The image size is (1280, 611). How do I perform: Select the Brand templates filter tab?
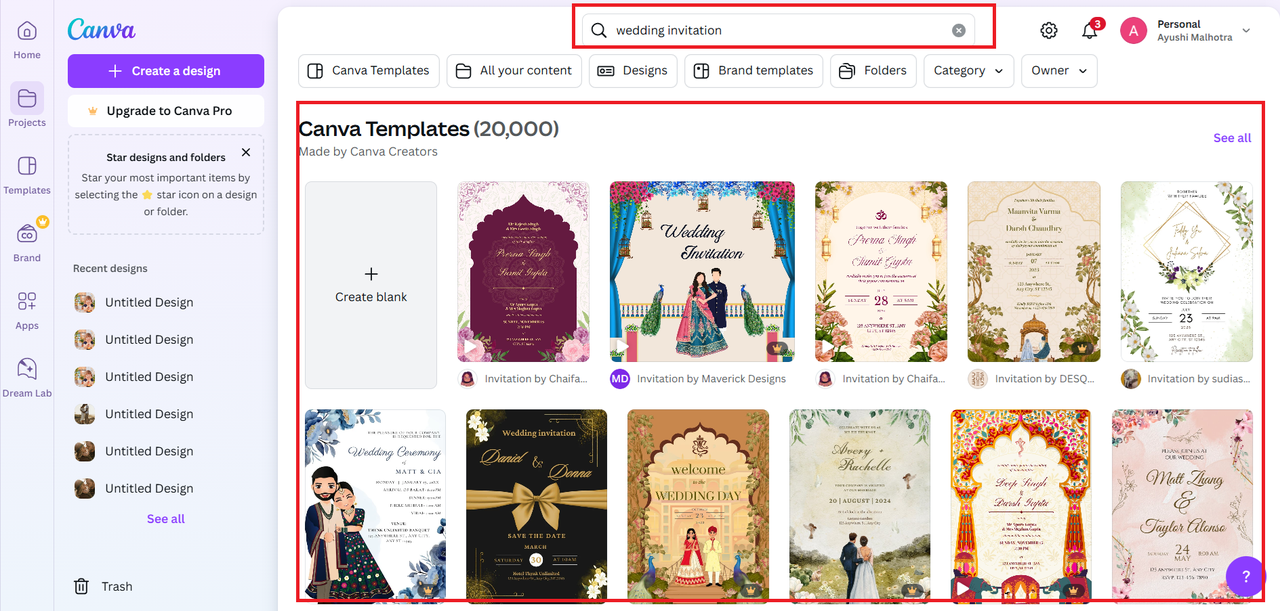click(x=753, y=71)
